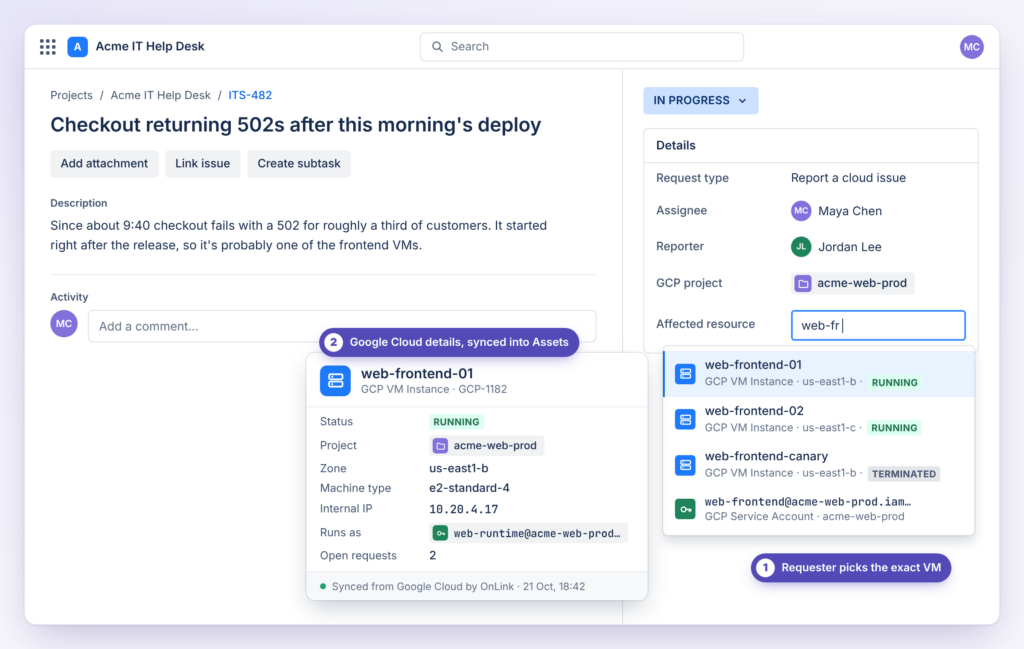This screenshot has width=1024, height=649.
Task: Click the issue description paragraph
Action: 298,235
